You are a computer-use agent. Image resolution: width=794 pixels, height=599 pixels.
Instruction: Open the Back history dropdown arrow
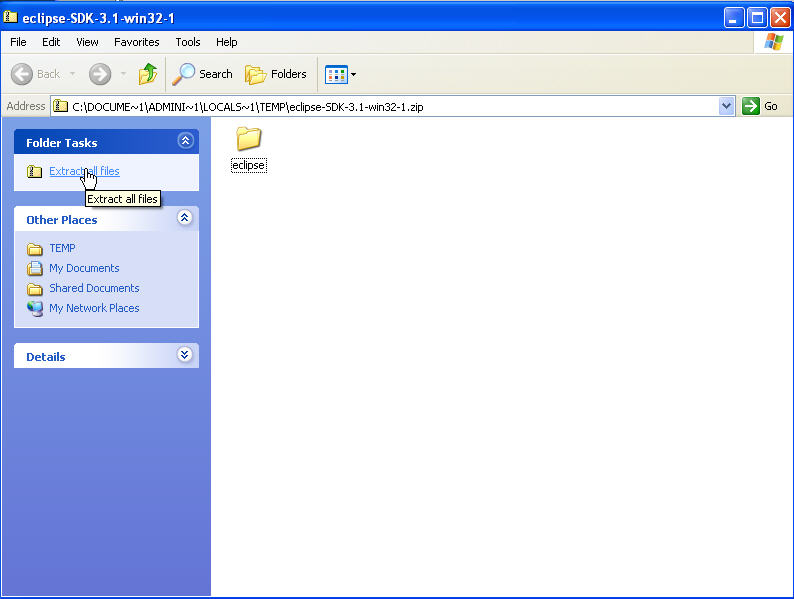point(72,74)
